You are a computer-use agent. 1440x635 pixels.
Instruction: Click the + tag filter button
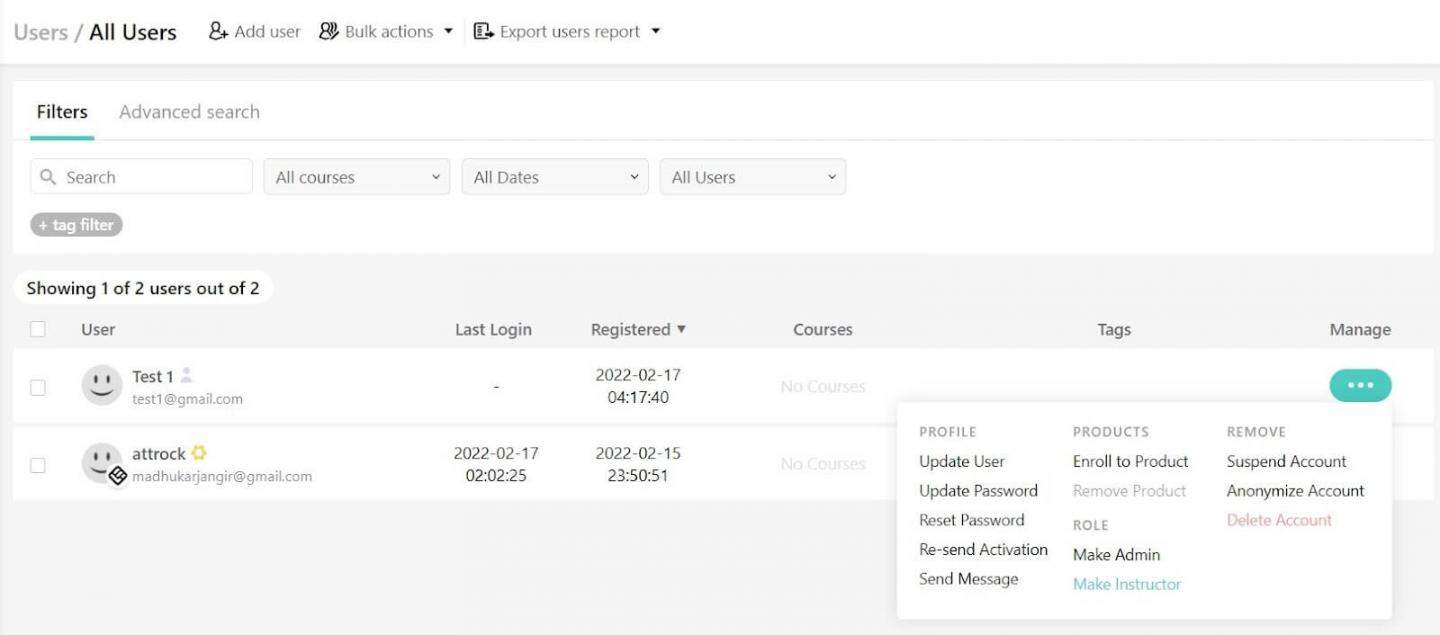pos(76,225)
